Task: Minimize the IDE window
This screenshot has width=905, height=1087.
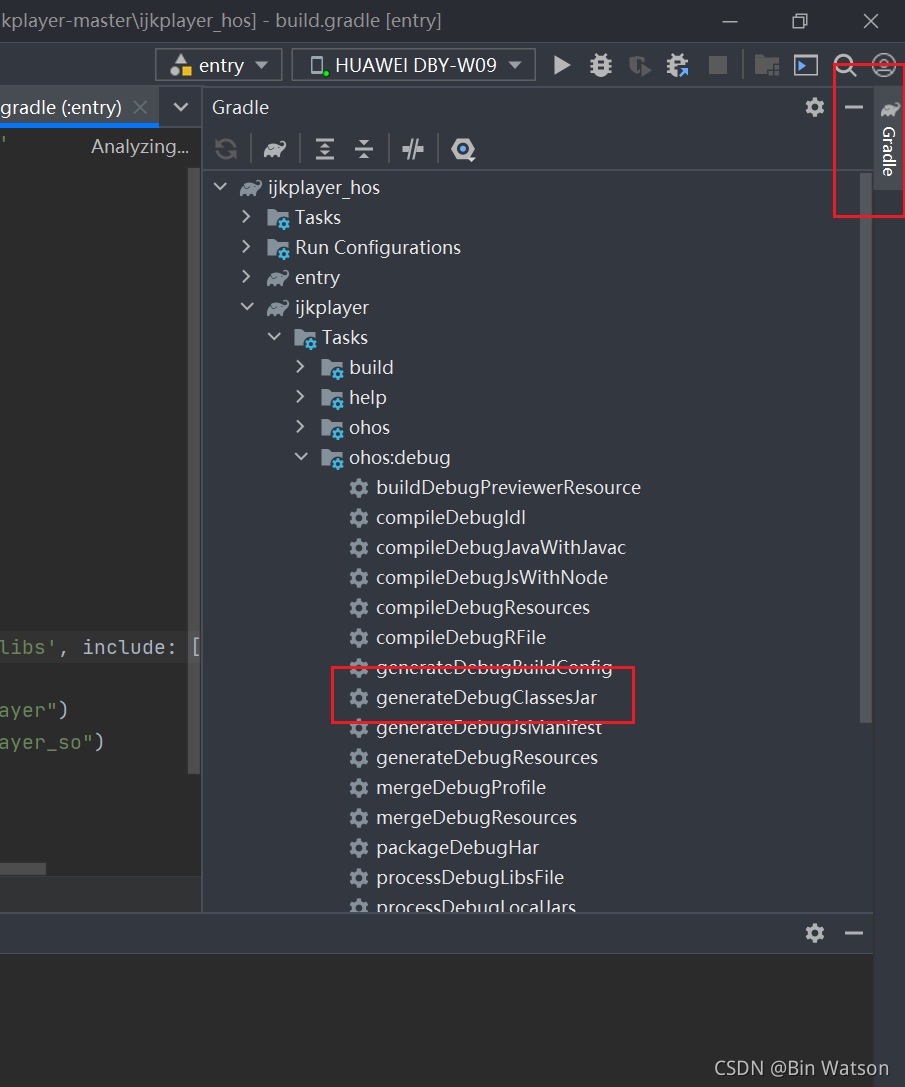Action: 730,21
